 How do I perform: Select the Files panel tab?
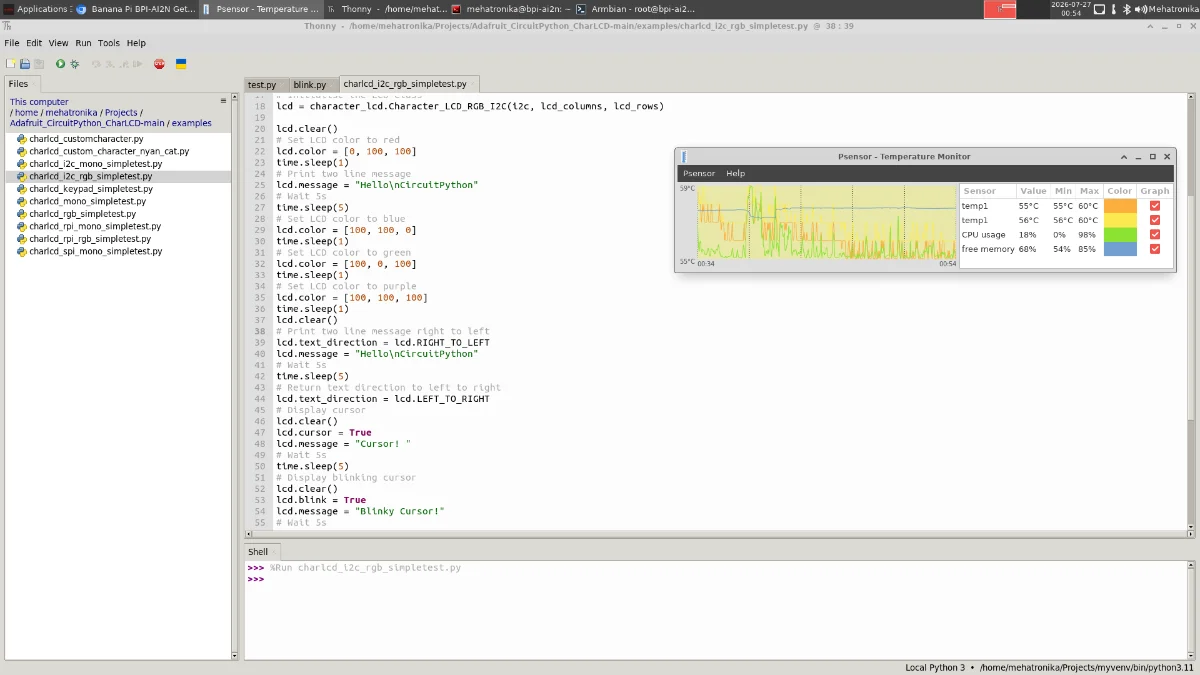click(x=20, y=84)
